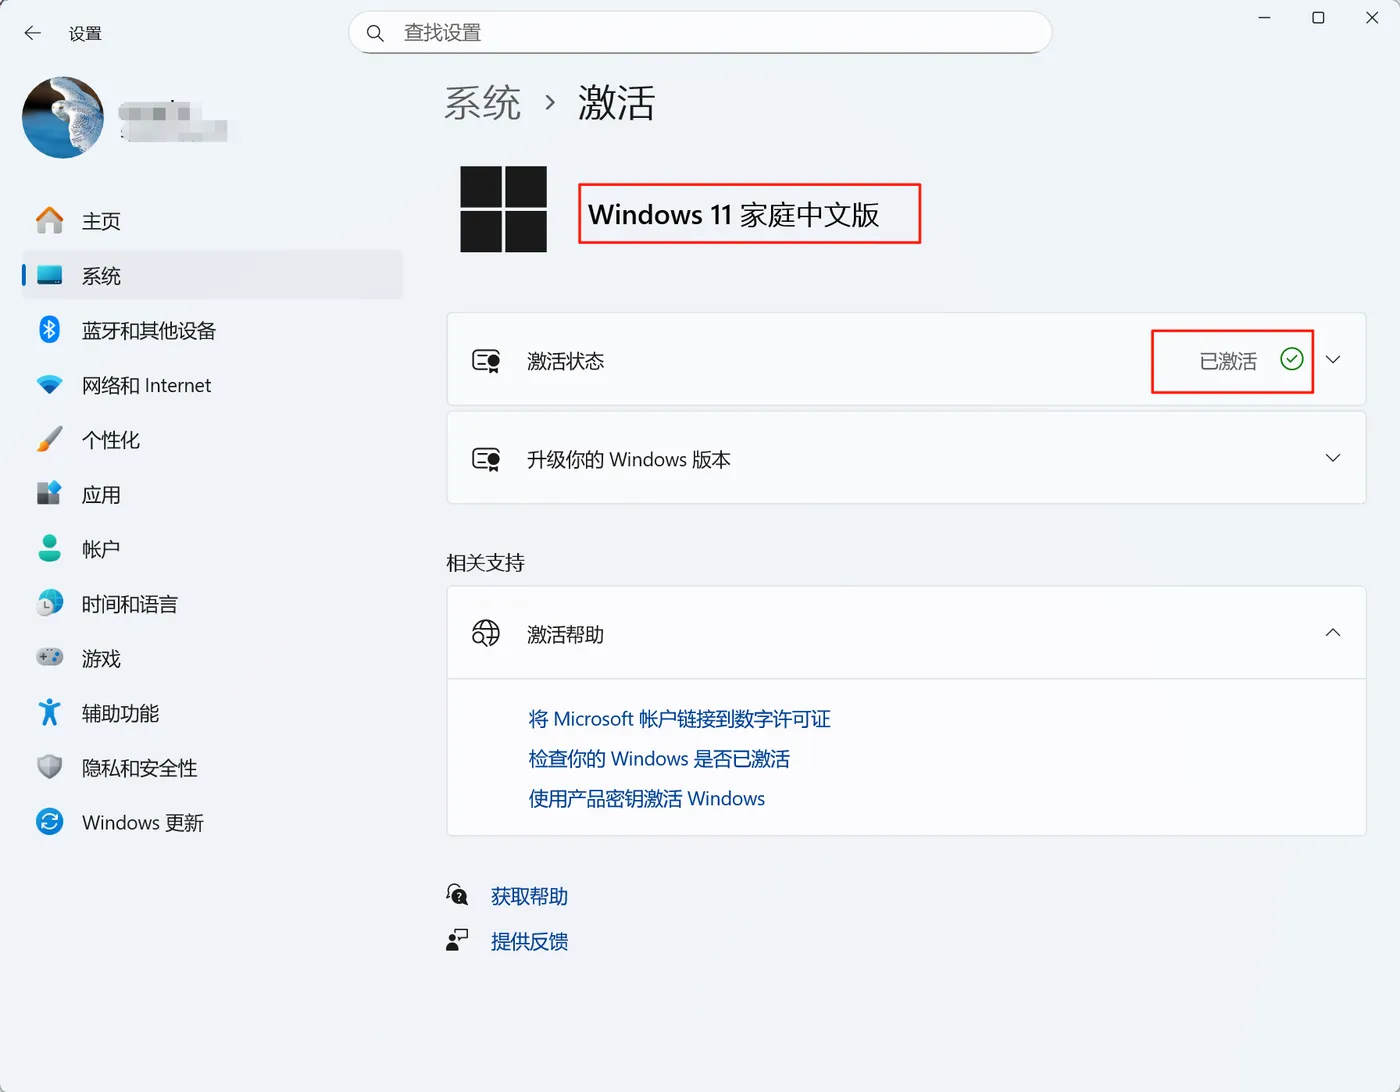Collapse the 激活帮助 section chevron
This screenshot has height=1092, width=1400.
point(1333,632)
